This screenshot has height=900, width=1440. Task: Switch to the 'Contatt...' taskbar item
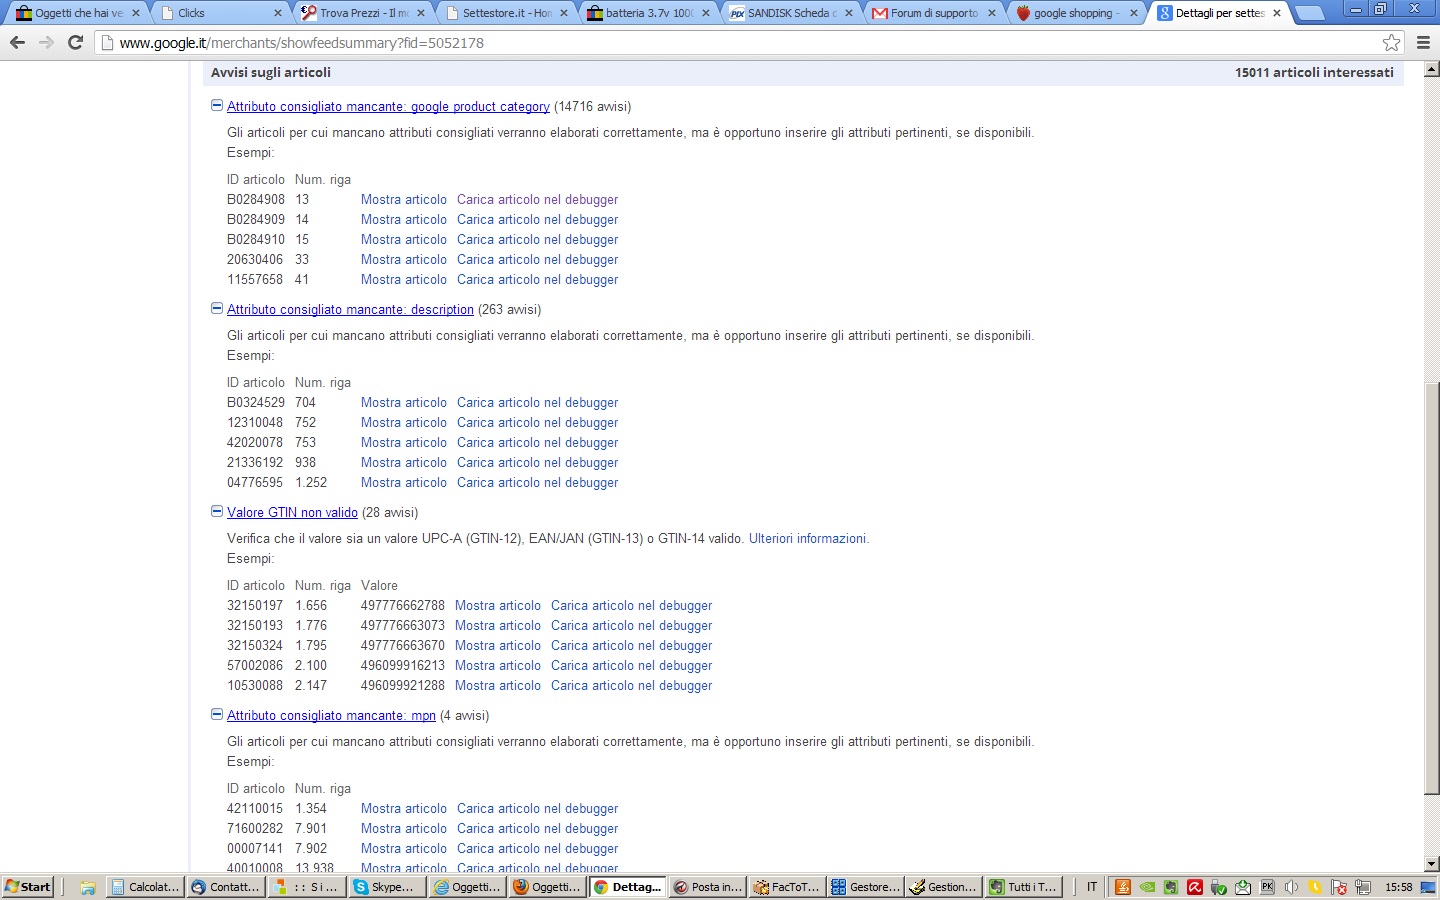click(226, 887)
